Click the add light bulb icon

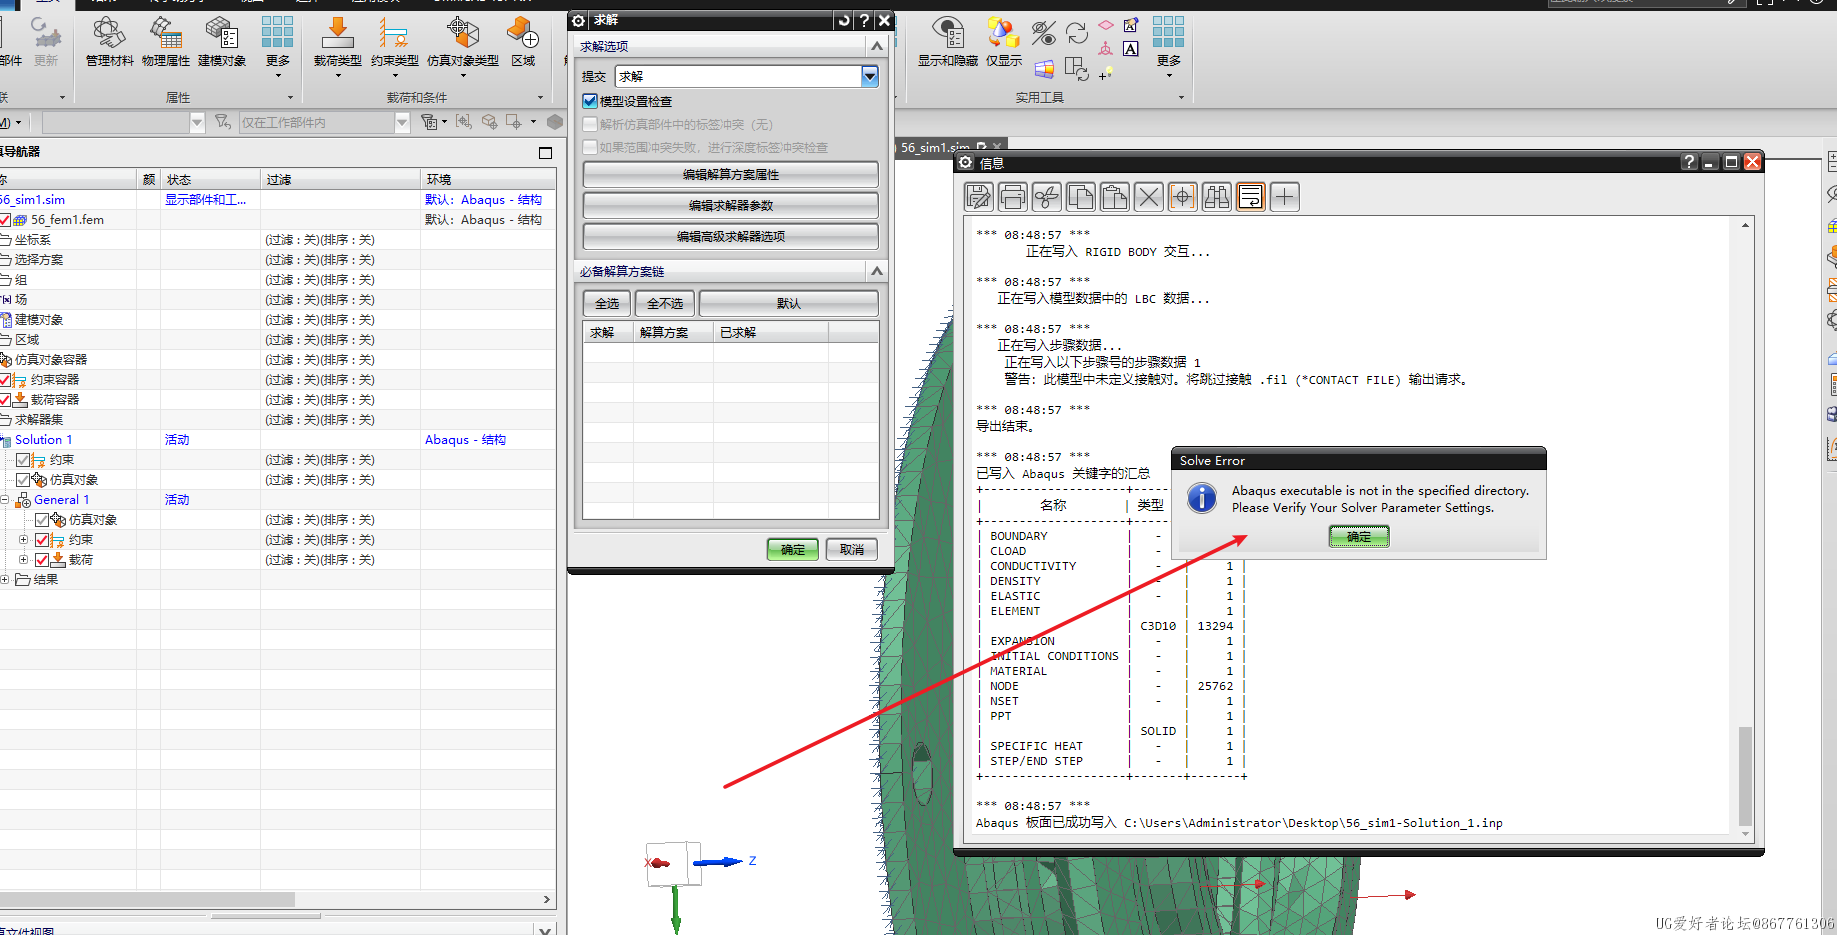[x=1106, y=73]
